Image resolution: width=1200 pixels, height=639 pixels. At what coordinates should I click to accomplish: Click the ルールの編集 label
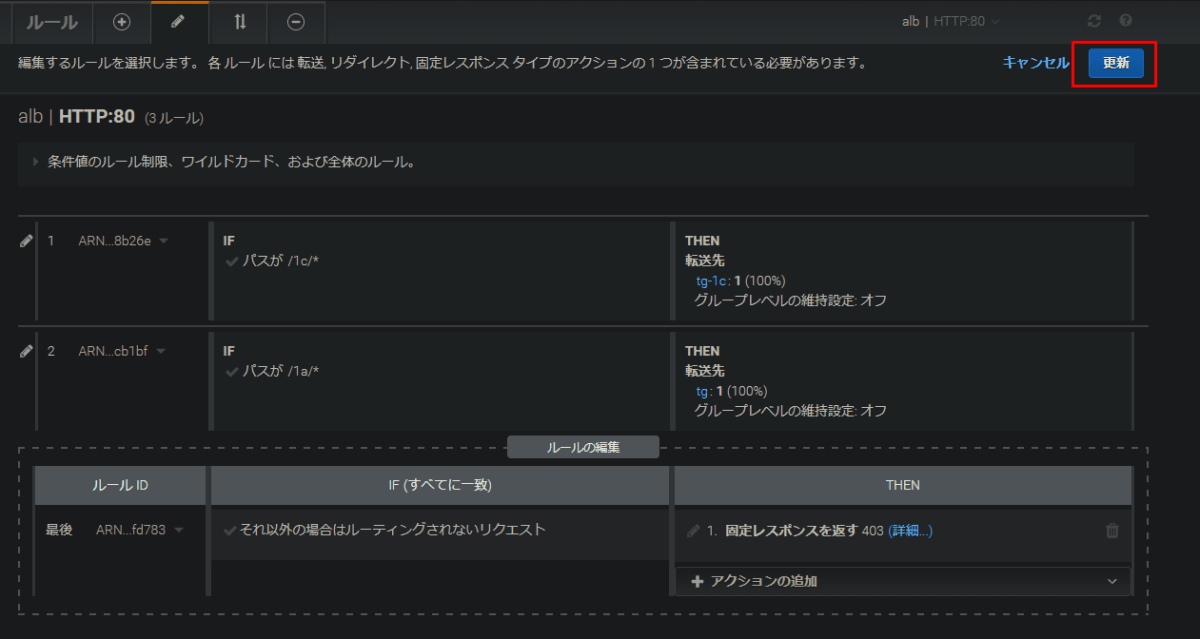coord(583,447)
